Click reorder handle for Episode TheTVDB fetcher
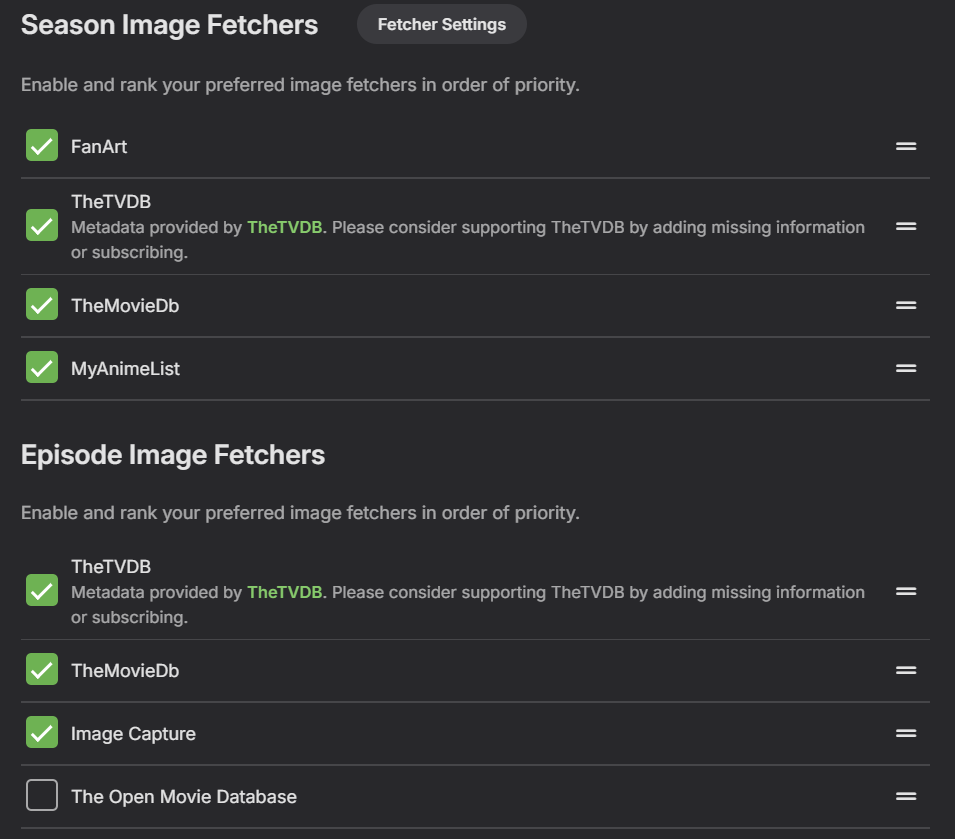 click(x=906, y=591)
